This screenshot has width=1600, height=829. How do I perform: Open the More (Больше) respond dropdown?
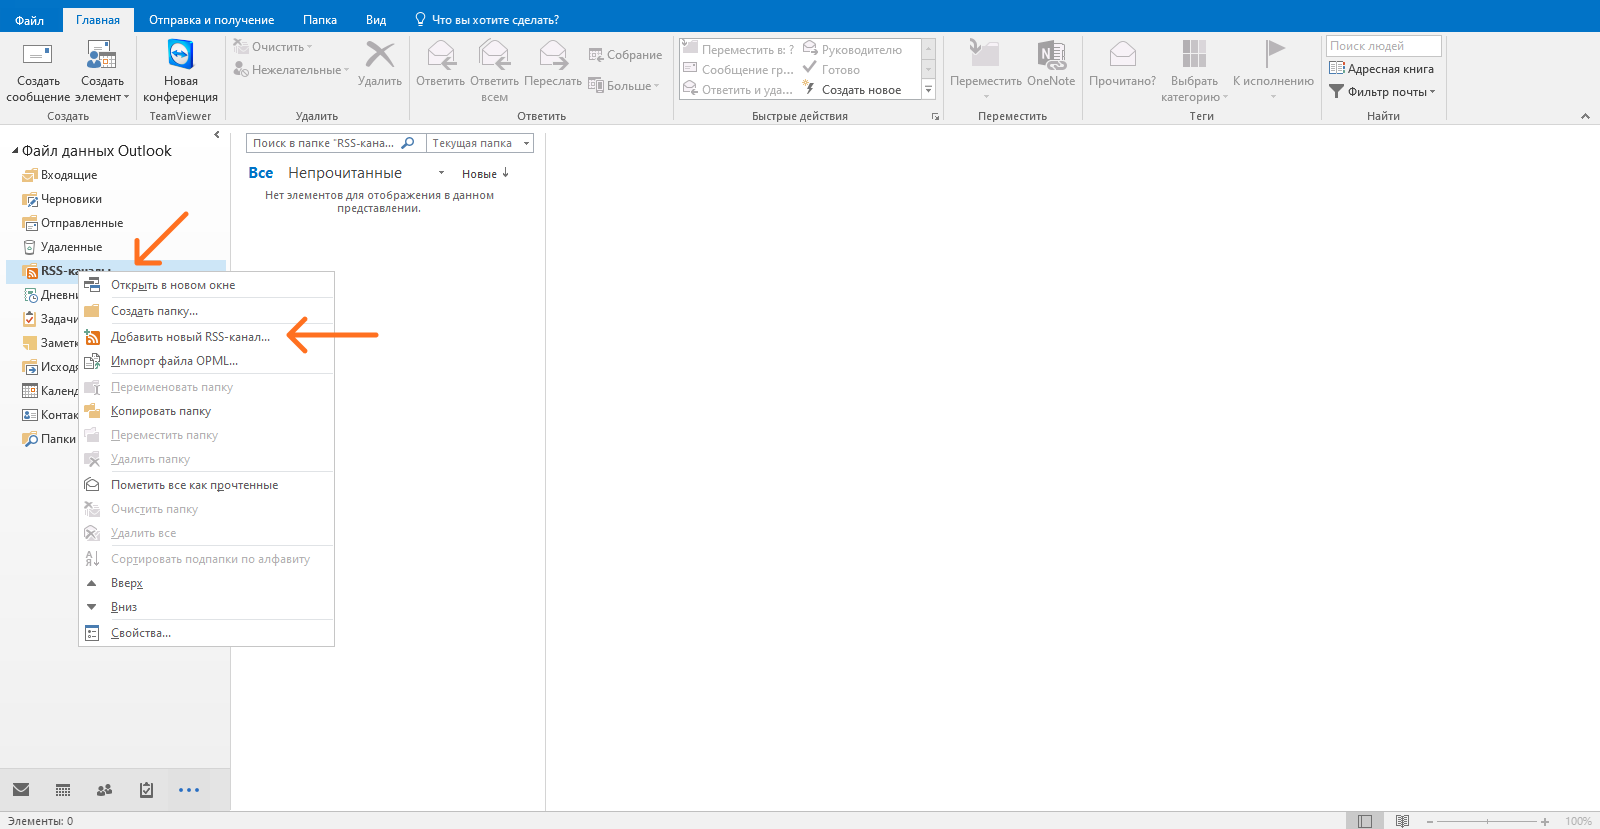(x=624, y=86)
